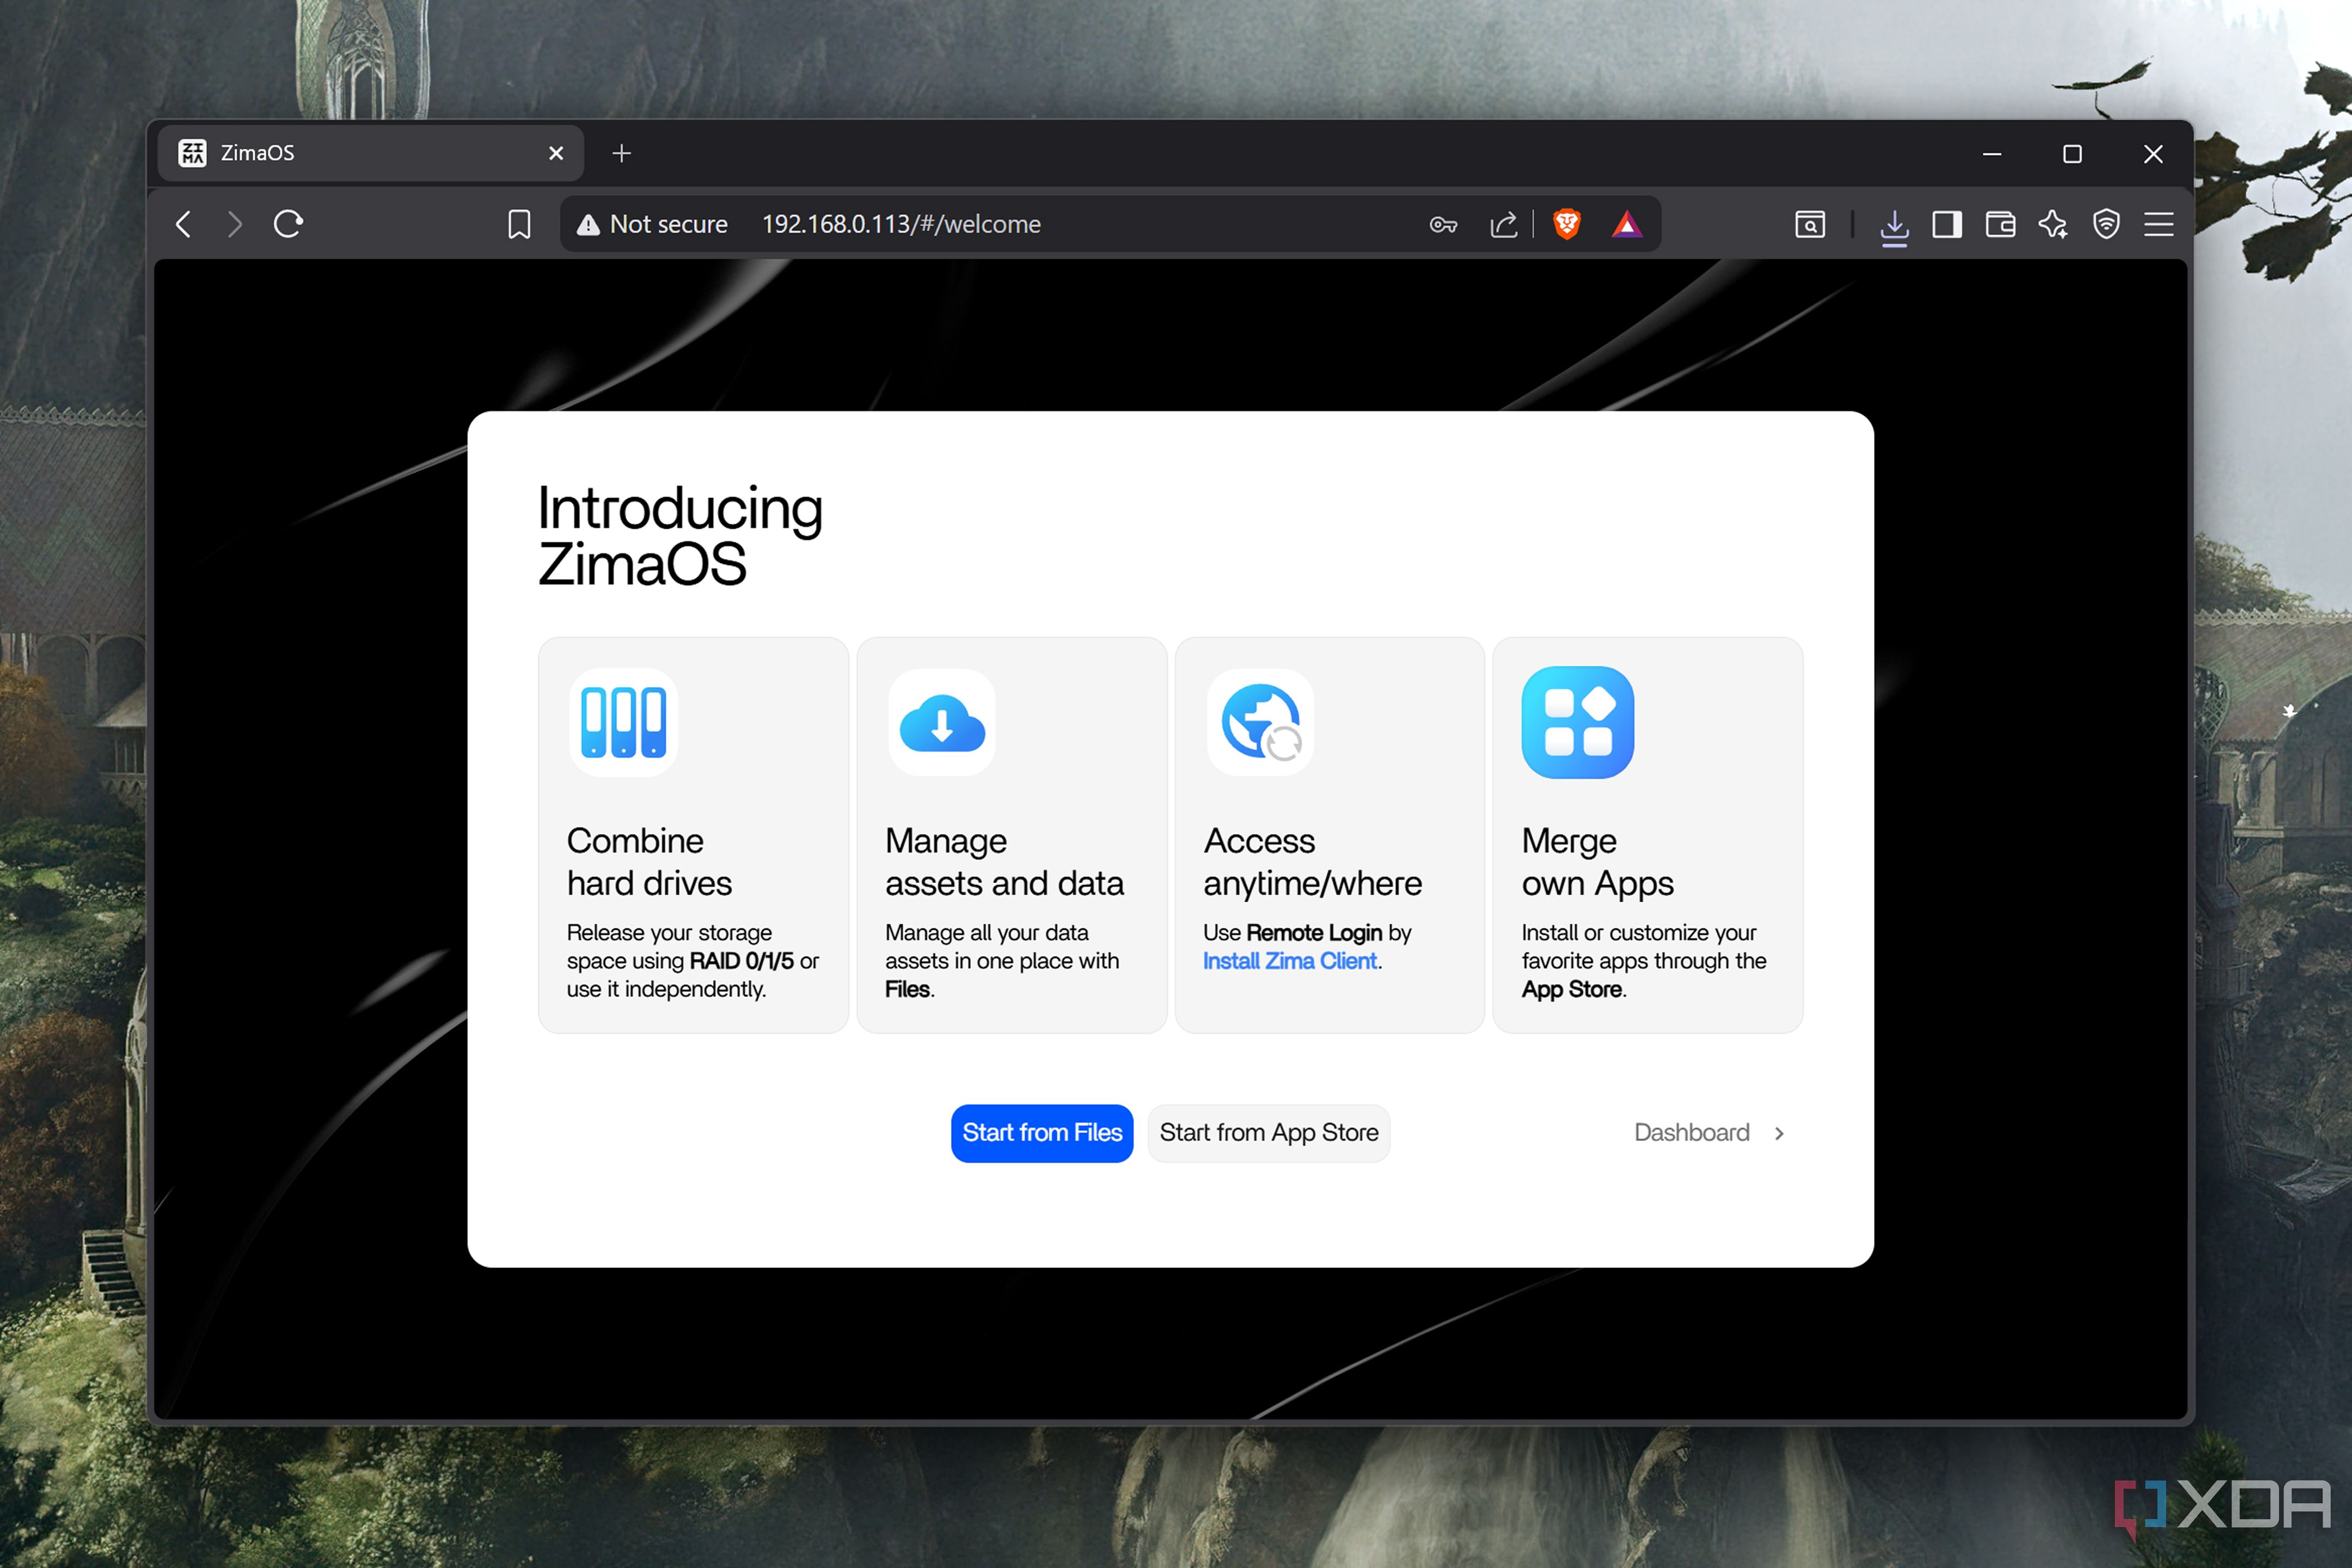Open Brave Shields lion icon
The image size is (2352, 1568).
tap(1567, 224)
